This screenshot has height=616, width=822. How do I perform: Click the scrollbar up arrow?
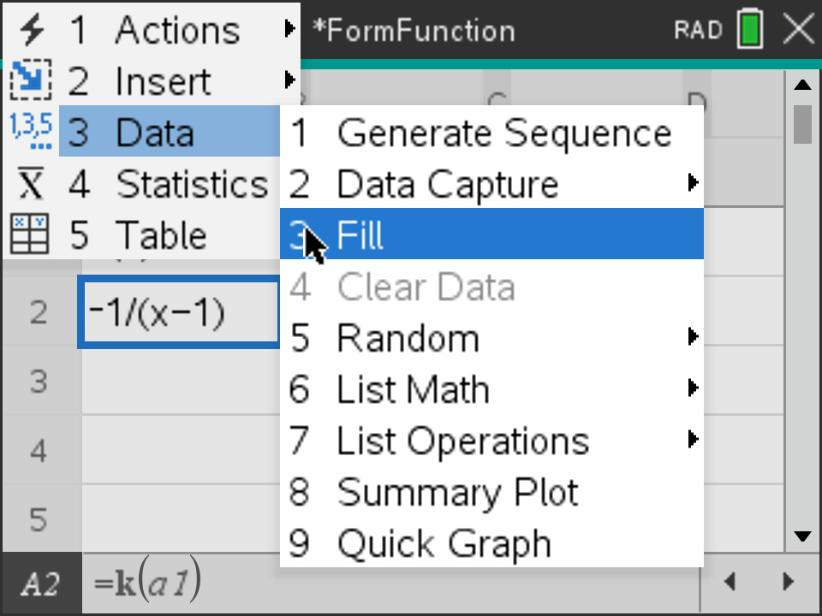(x=802, y=86)
